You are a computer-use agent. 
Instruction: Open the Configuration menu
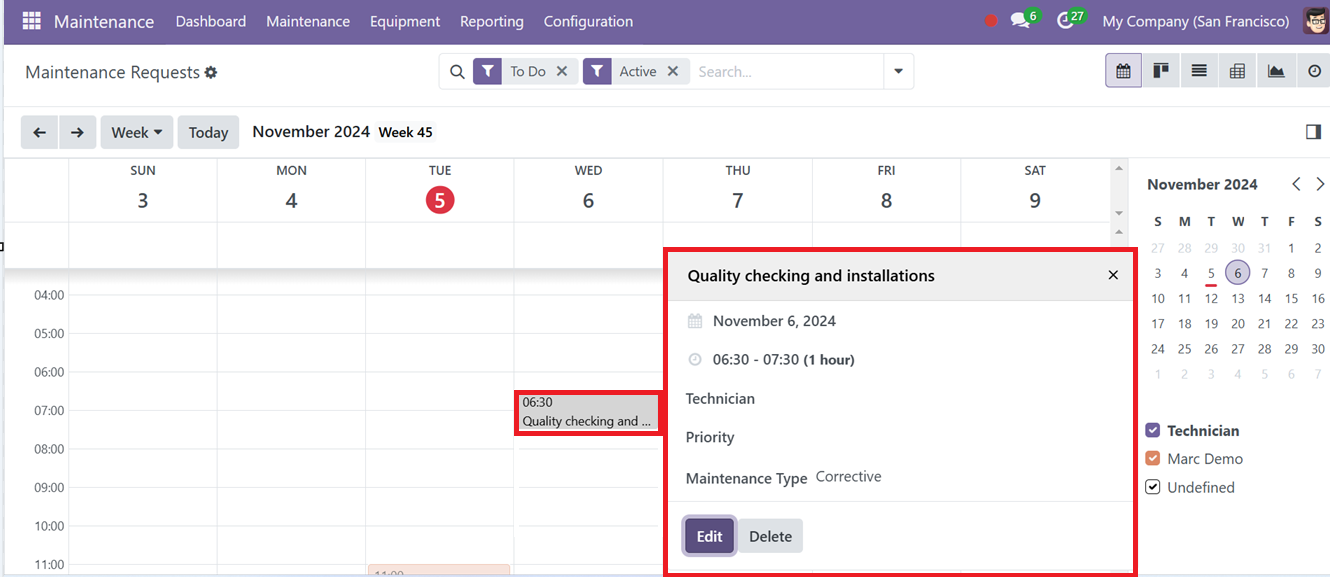pyautogui.click(x=588, y=21)
